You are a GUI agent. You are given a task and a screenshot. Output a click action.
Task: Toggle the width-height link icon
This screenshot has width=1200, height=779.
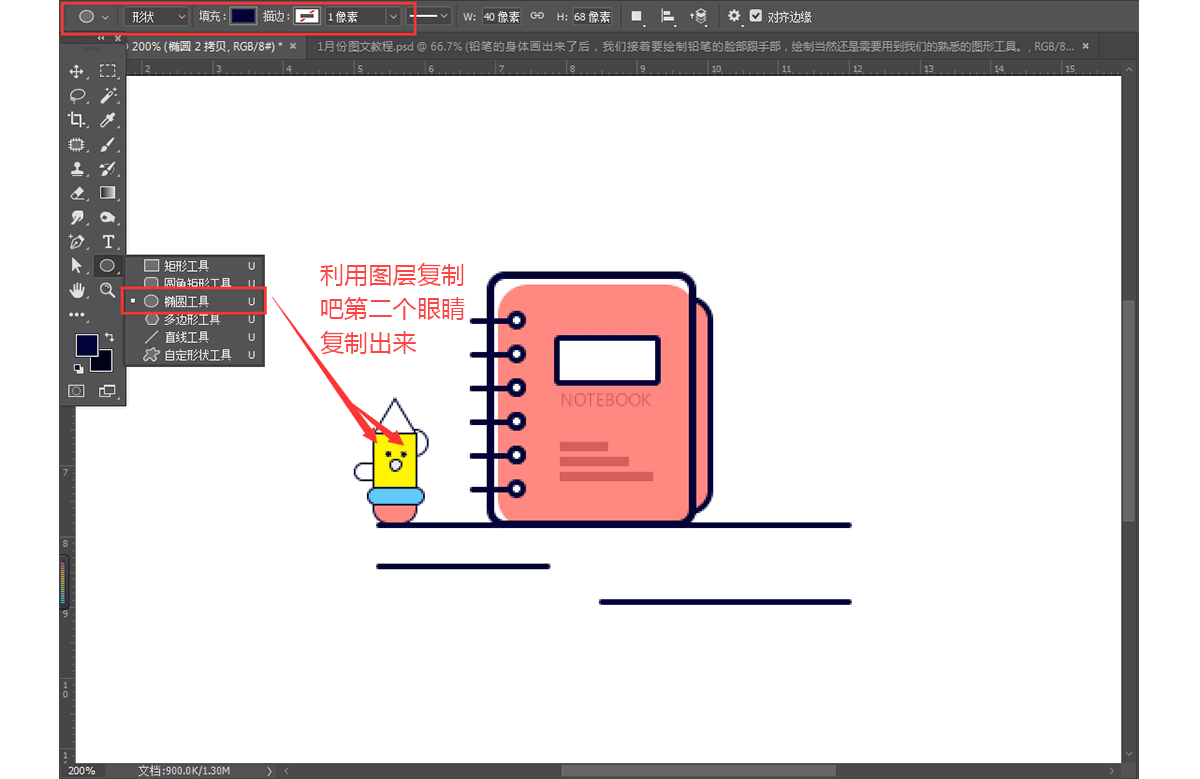tap(537, 16)
